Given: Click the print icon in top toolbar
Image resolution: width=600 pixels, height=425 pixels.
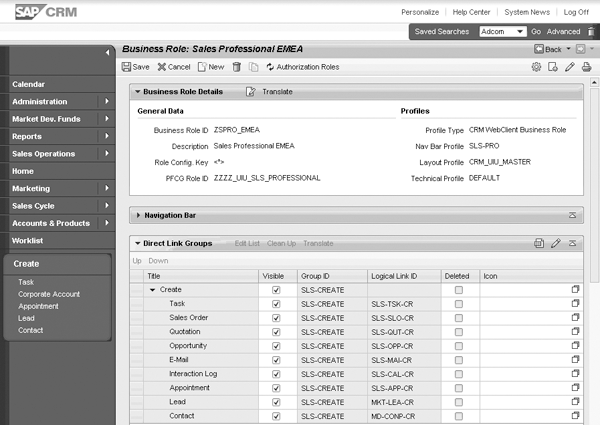Looking at the screenshot, I should point(585,67).
